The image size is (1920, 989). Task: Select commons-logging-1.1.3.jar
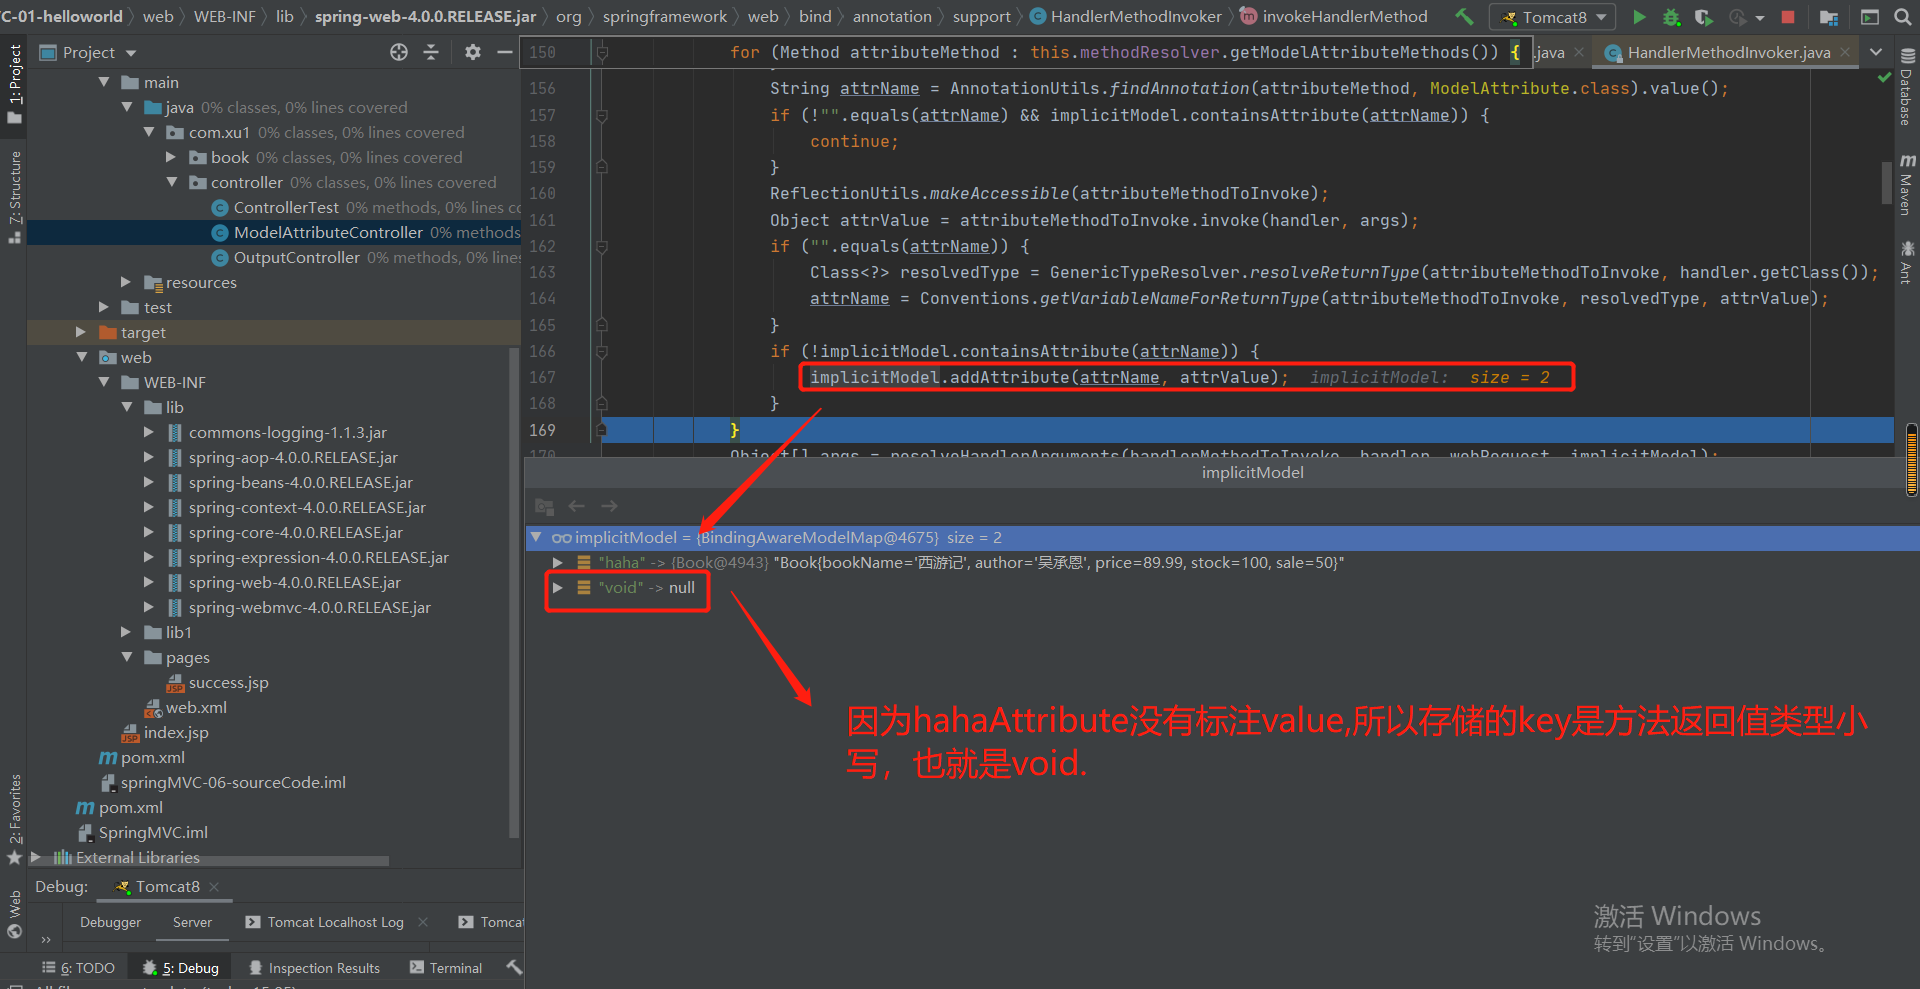tap(288, 432)
